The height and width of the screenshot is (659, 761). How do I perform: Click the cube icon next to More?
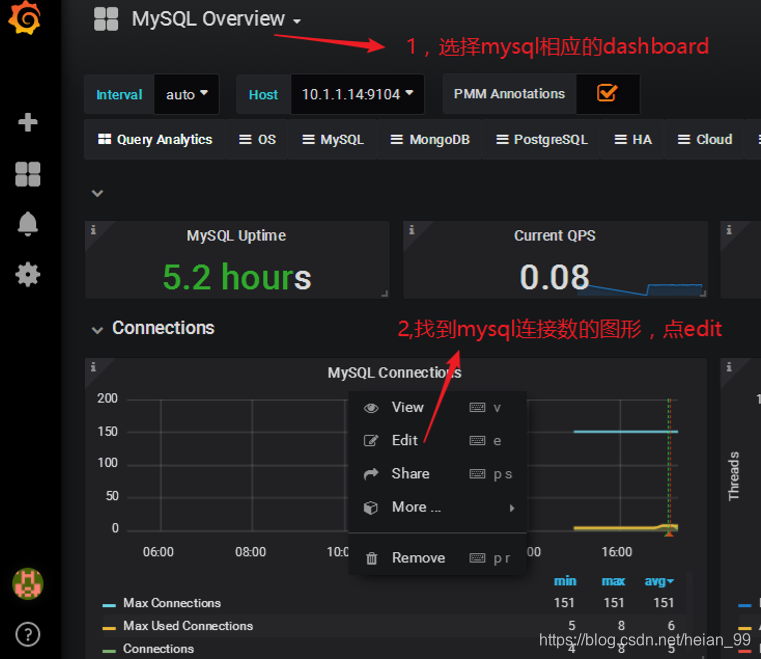point(371,508)
